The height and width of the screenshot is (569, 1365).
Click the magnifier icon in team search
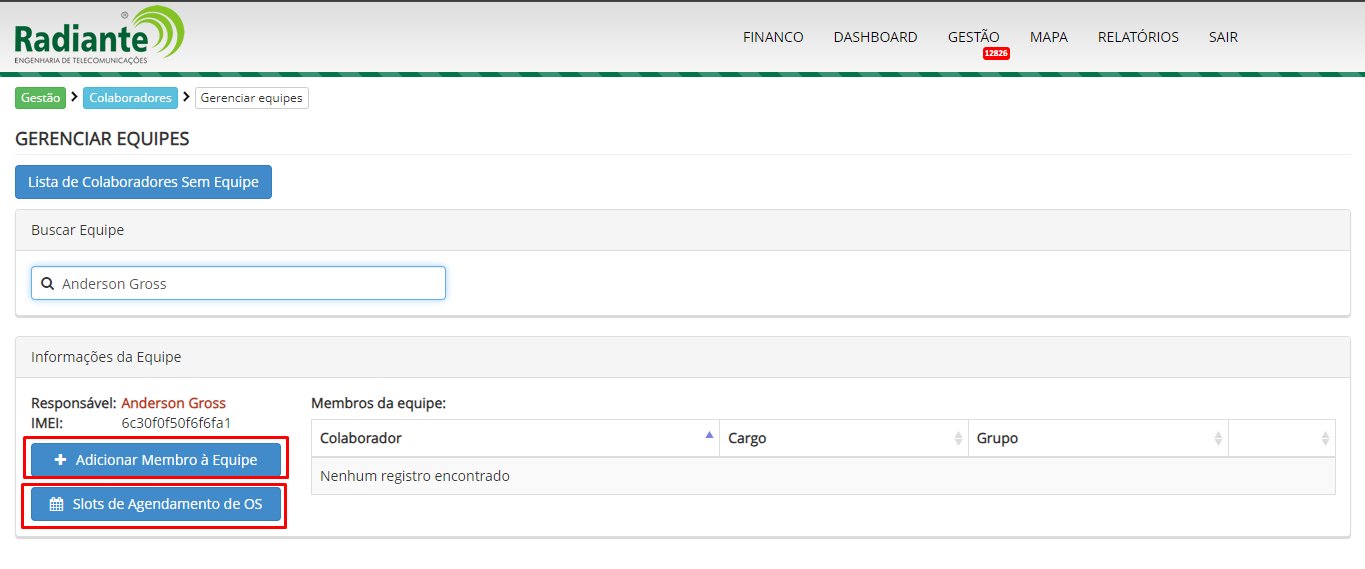(47, 284)
